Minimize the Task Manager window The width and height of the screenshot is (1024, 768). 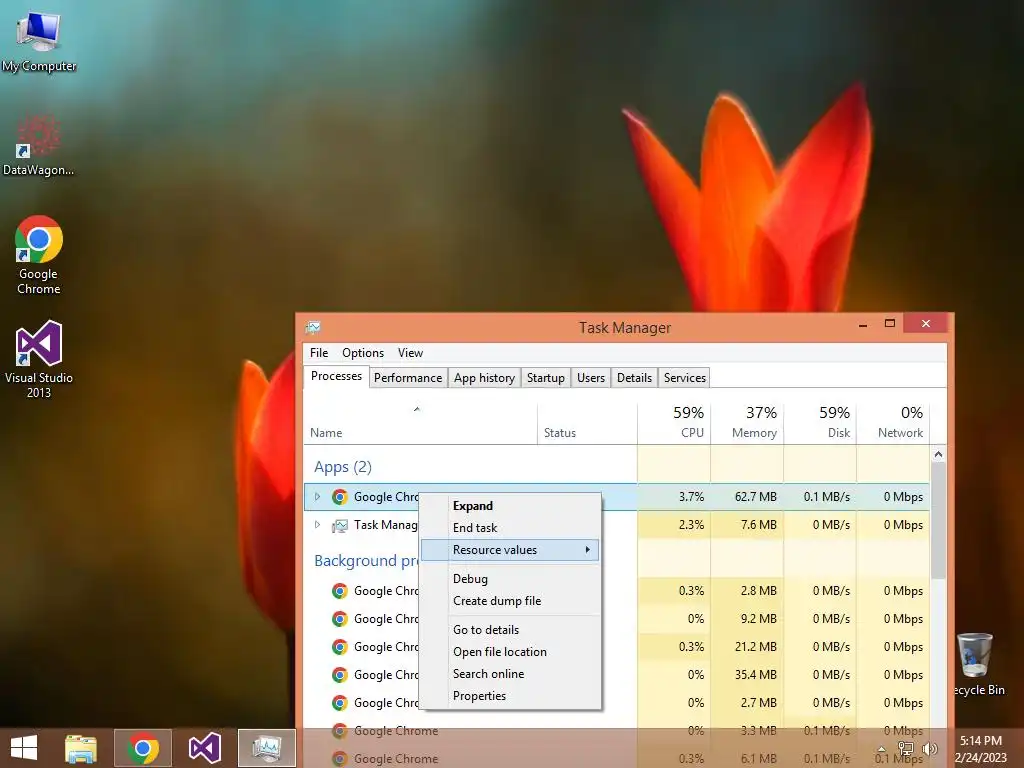pos(863,324)
